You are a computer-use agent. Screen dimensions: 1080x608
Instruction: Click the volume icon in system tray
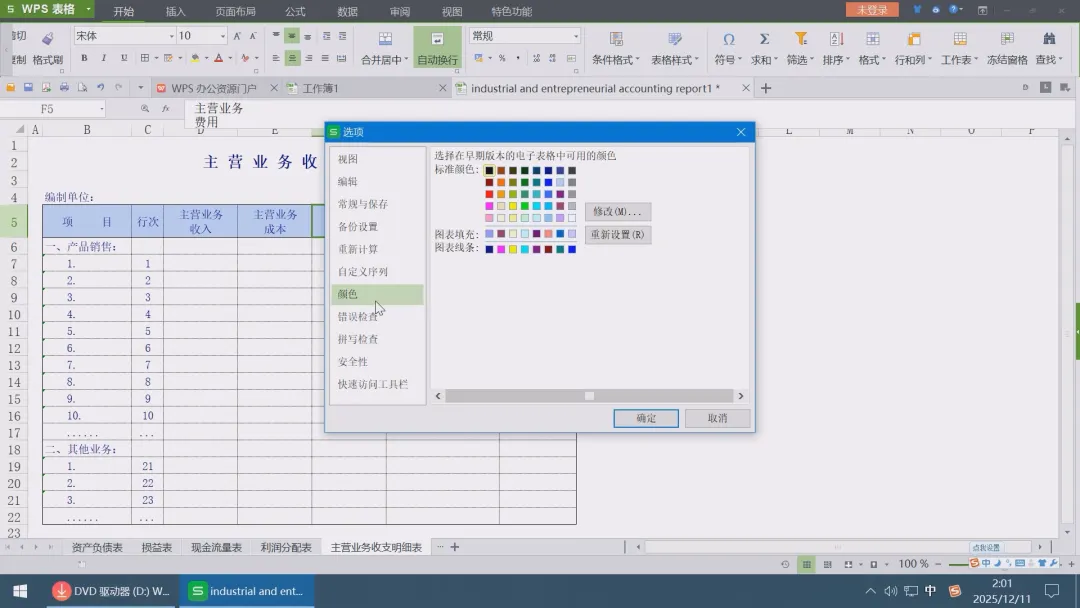(891, 591)
